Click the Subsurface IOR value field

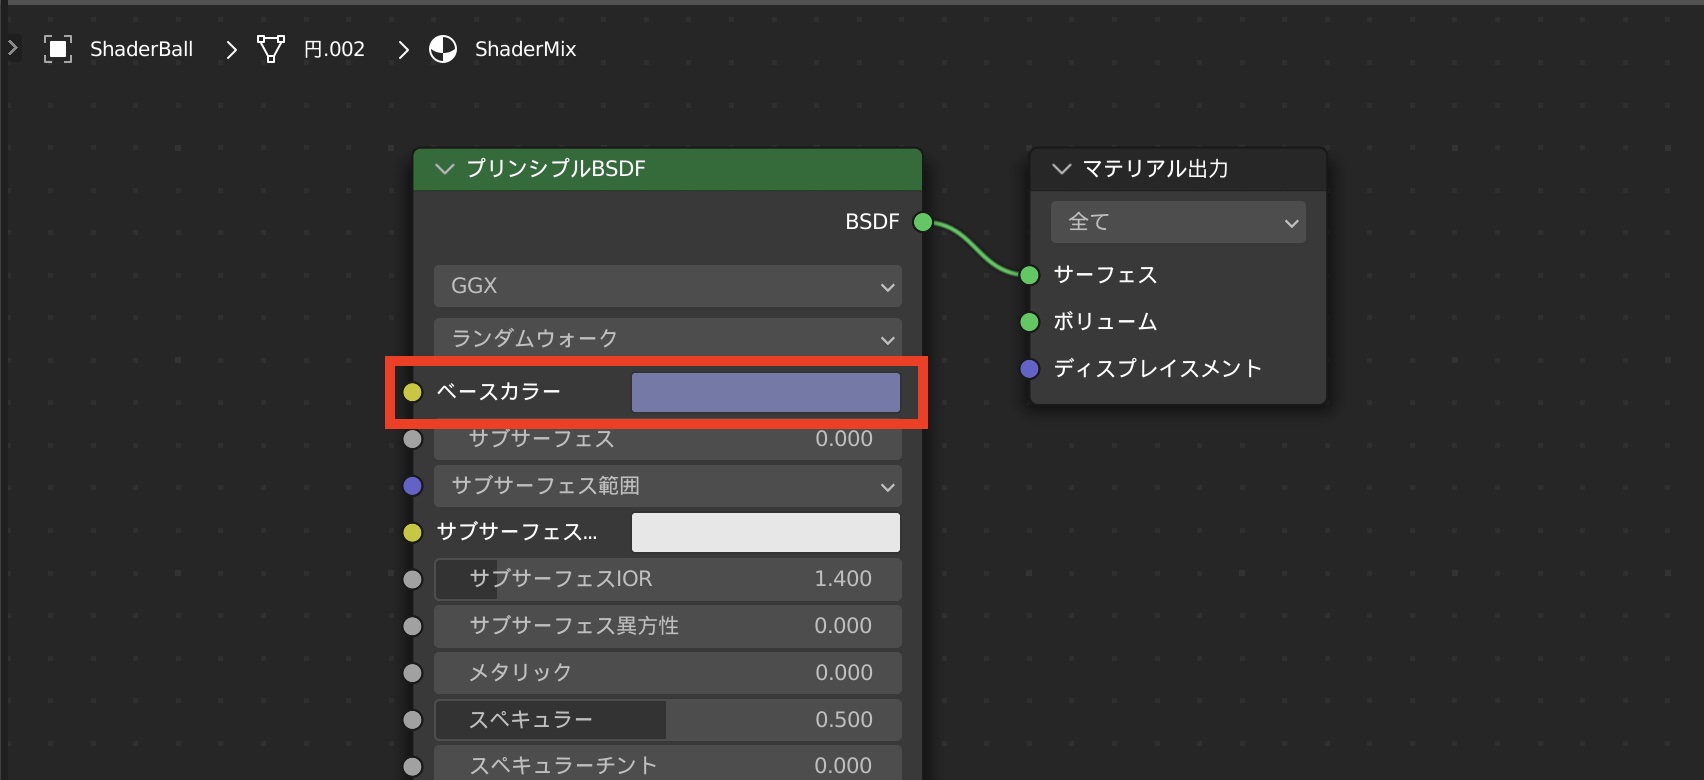tap(667, 579)
